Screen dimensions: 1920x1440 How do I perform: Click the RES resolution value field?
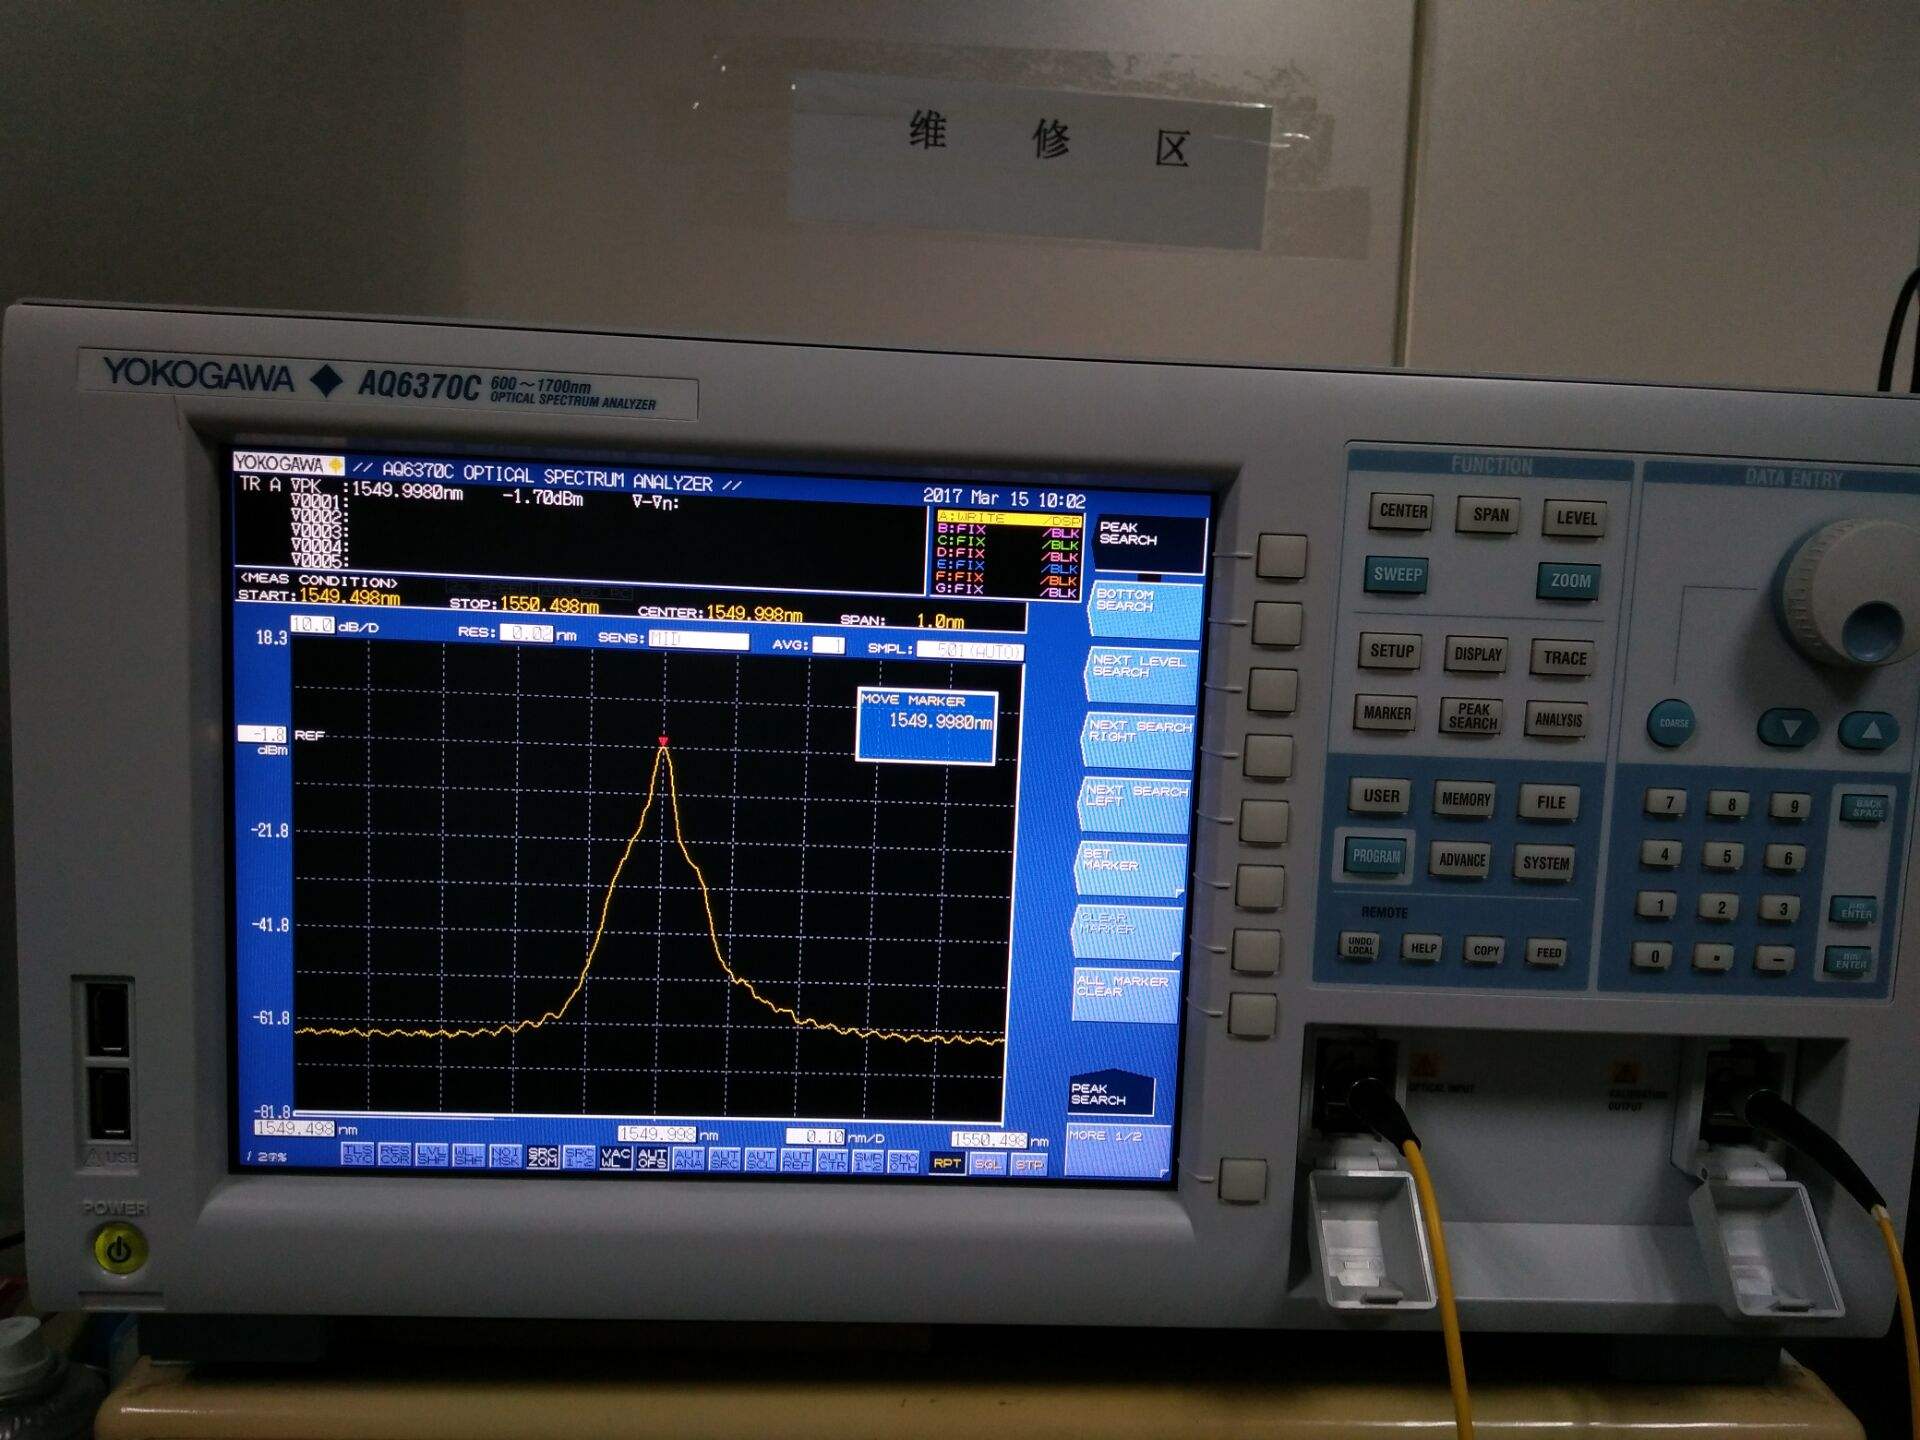526,633
